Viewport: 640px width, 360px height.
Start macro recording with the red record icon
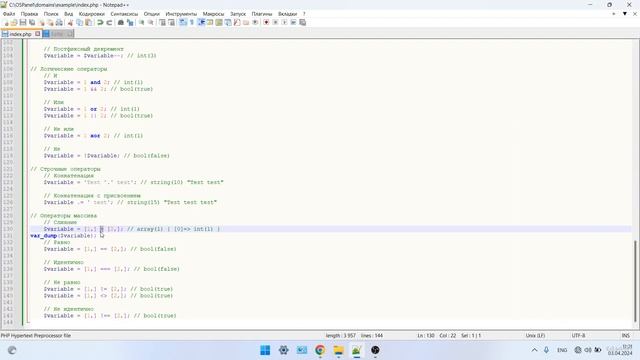266,22
